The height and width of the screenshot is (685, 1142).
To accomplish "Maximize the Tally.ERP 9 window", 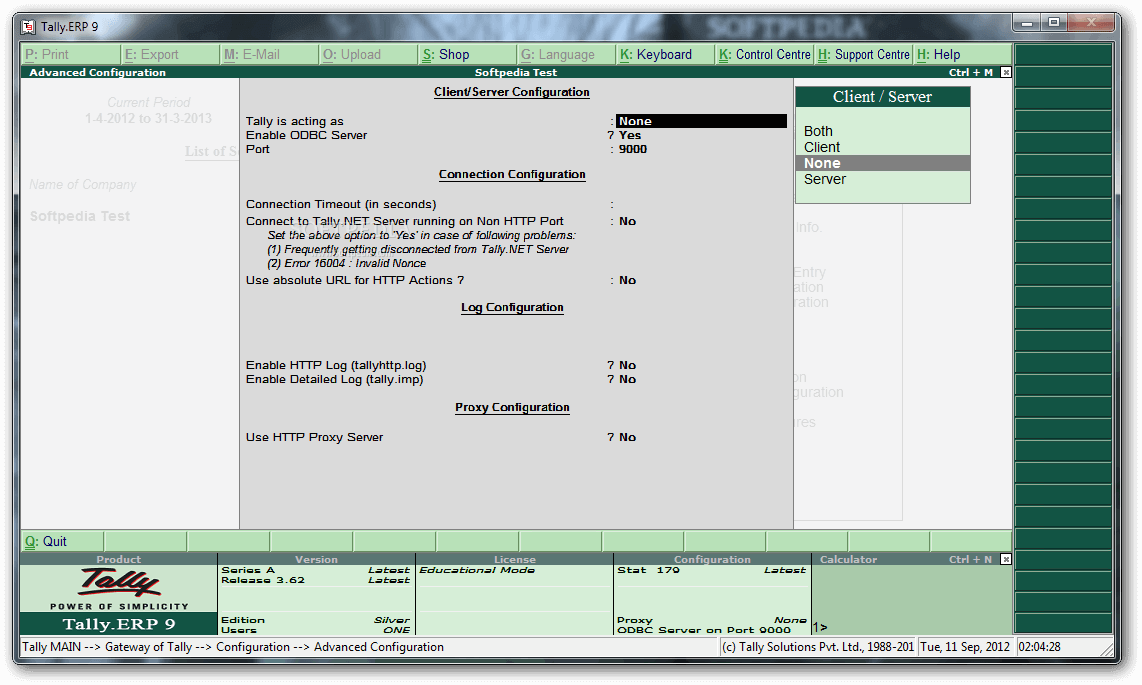I will point(1054,23).
